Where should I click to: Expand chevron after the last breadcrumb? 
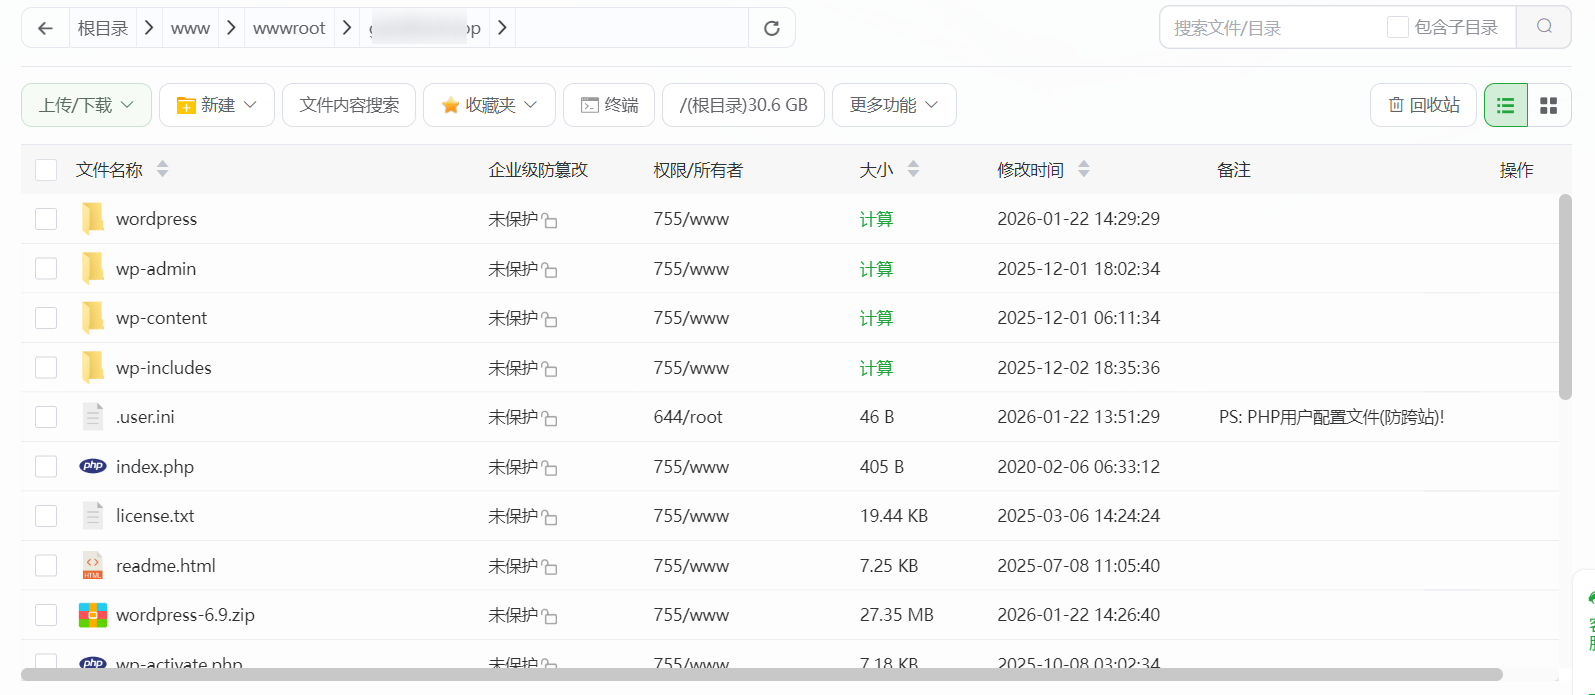[502, 28]
